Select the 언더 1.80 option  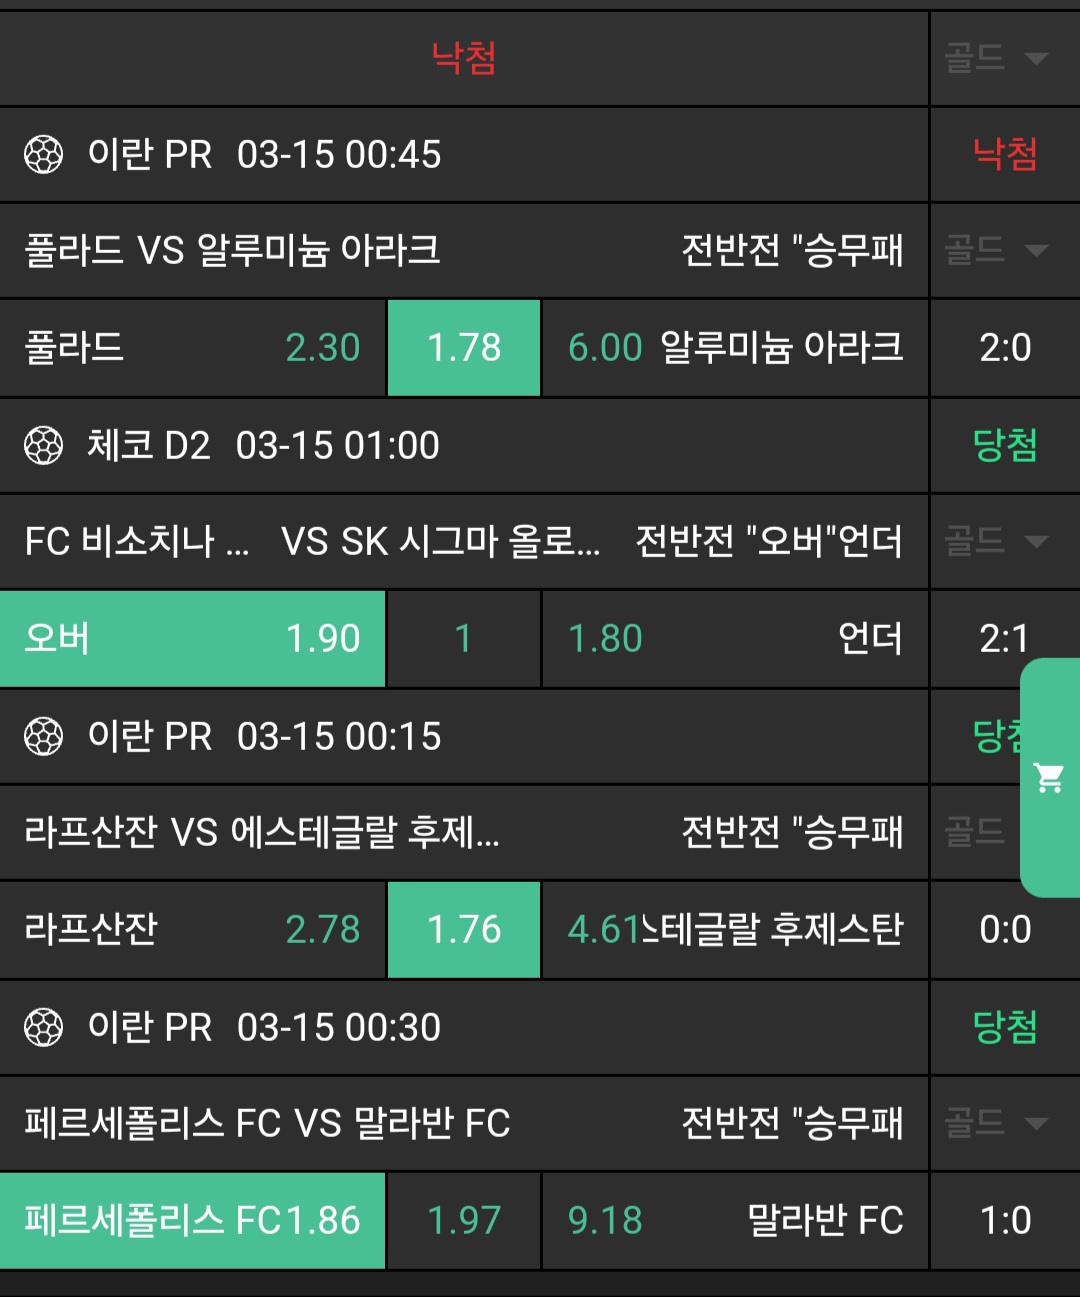pos(735,639)
